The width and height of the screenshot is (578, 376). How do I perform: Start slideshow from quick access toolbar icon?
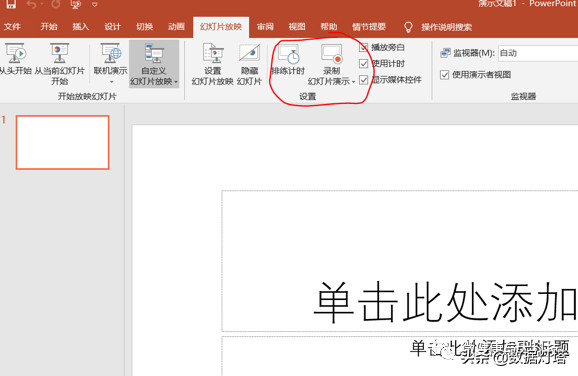click(76, 4)
